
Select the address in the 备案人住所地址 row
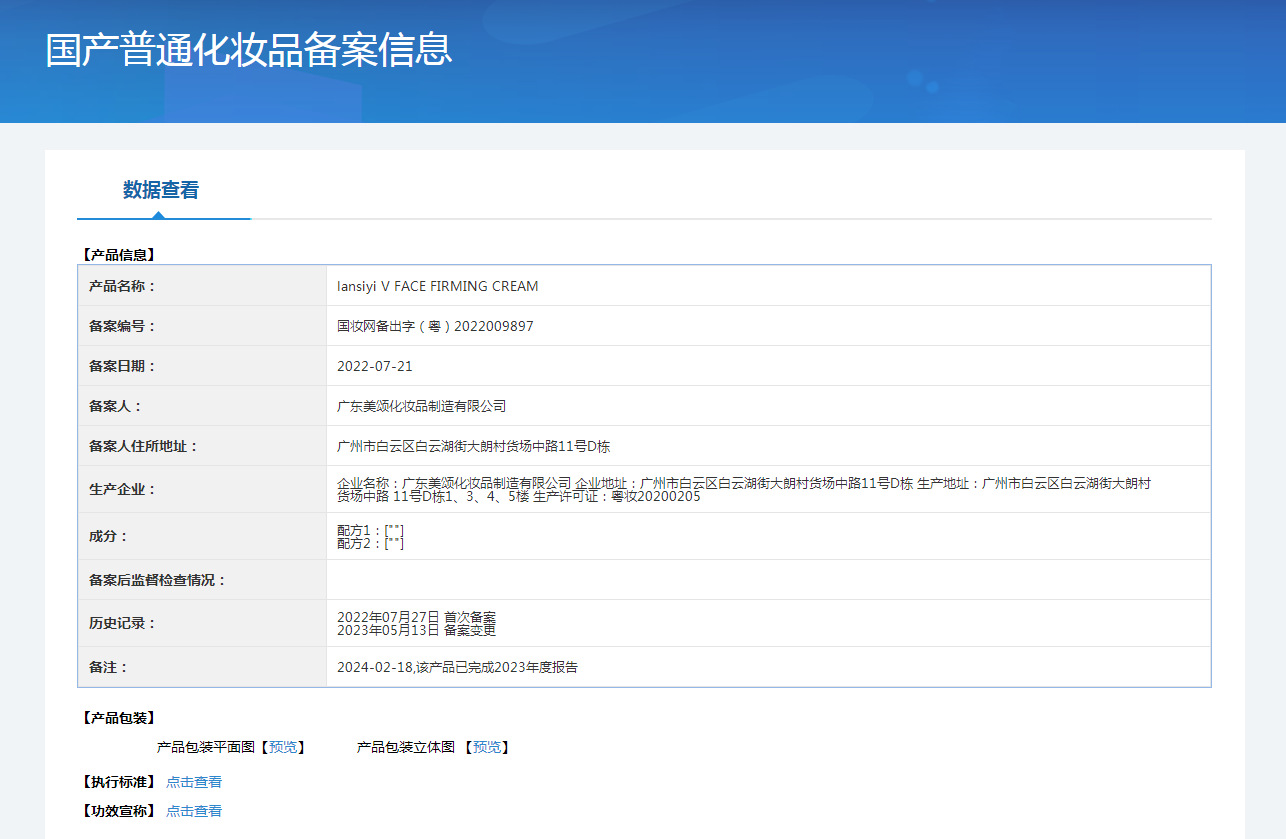[474, 446]
